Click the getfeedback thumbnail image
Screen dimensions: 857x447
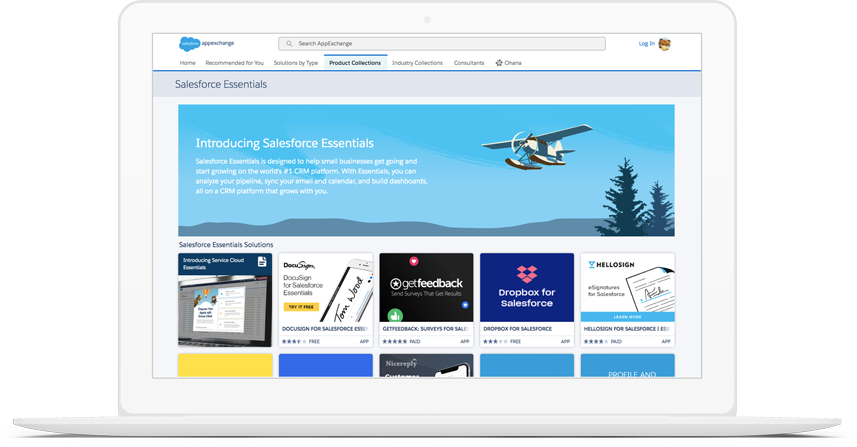[426, 287]
